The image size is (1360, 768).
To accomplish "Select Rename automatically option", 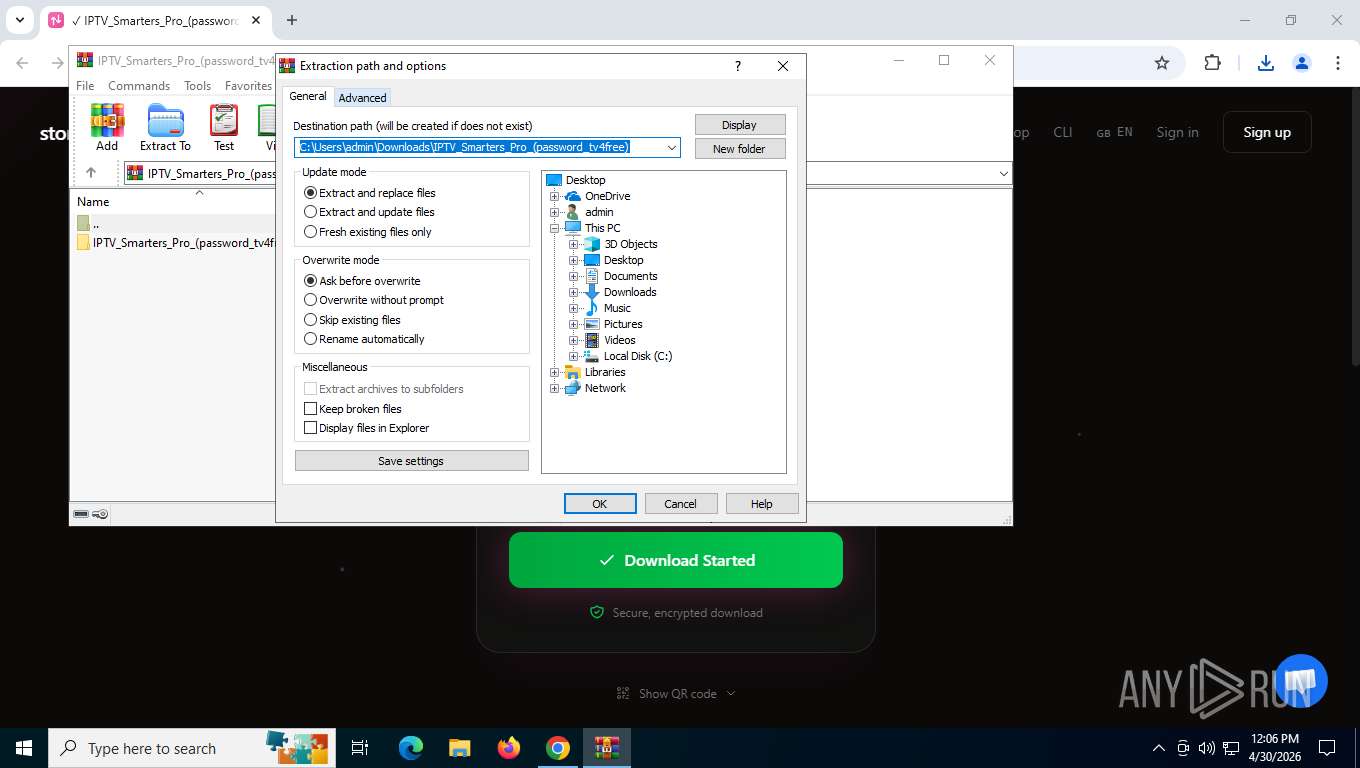I will click(364, 339).
